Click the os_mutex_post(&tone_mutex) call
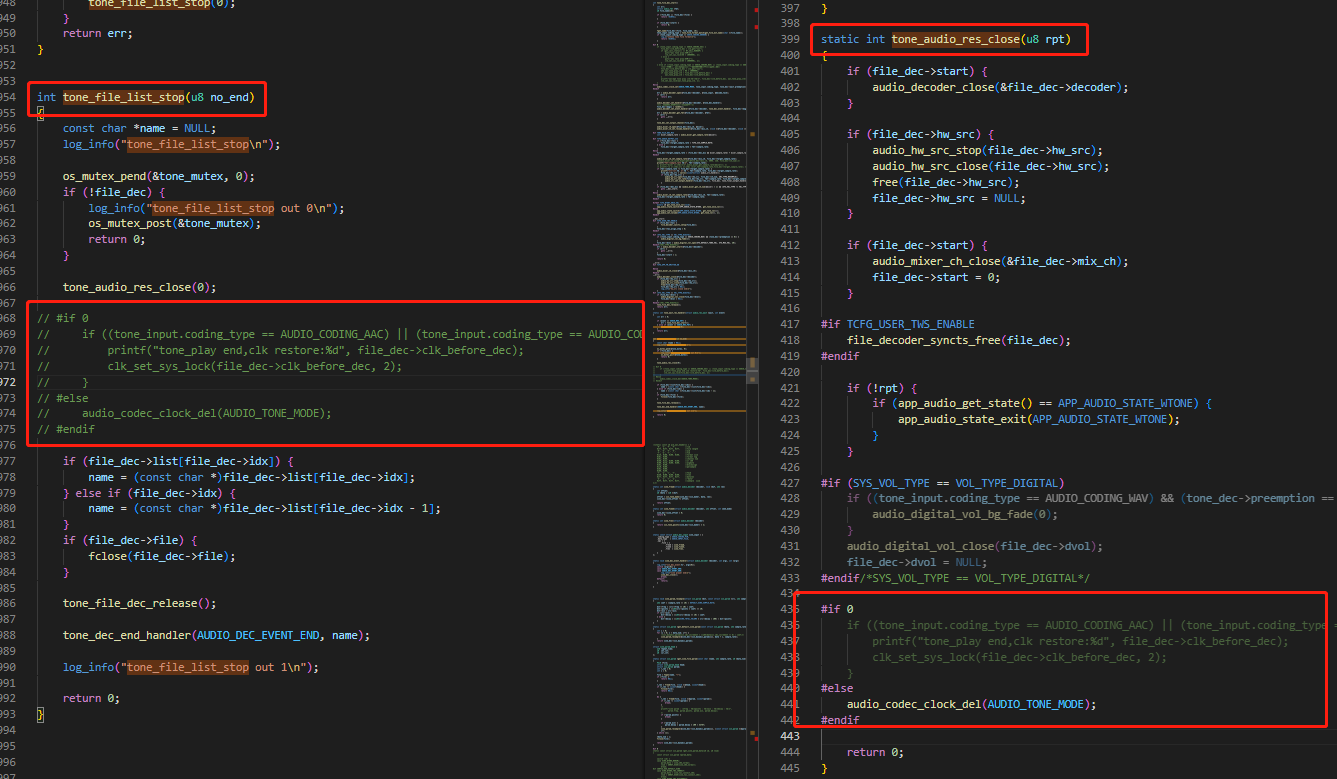Image resolution: width=1337 pixels, height=779 pixels. [x=174, y=224]
